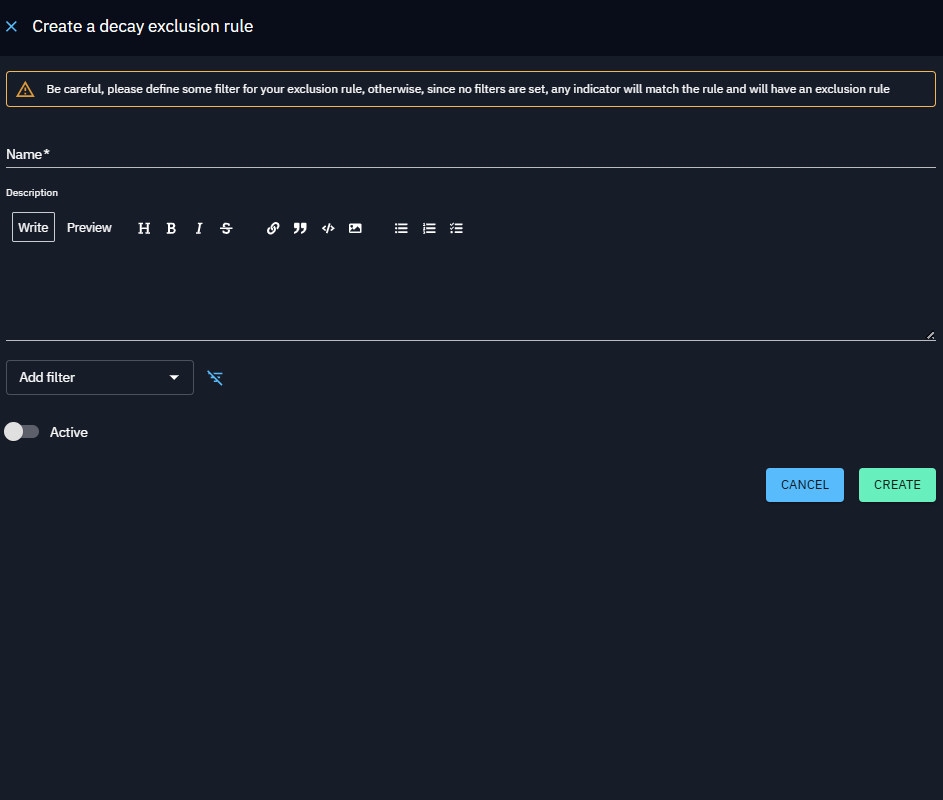
Task: Add an unordered bullet list
Action: point(401,228)
